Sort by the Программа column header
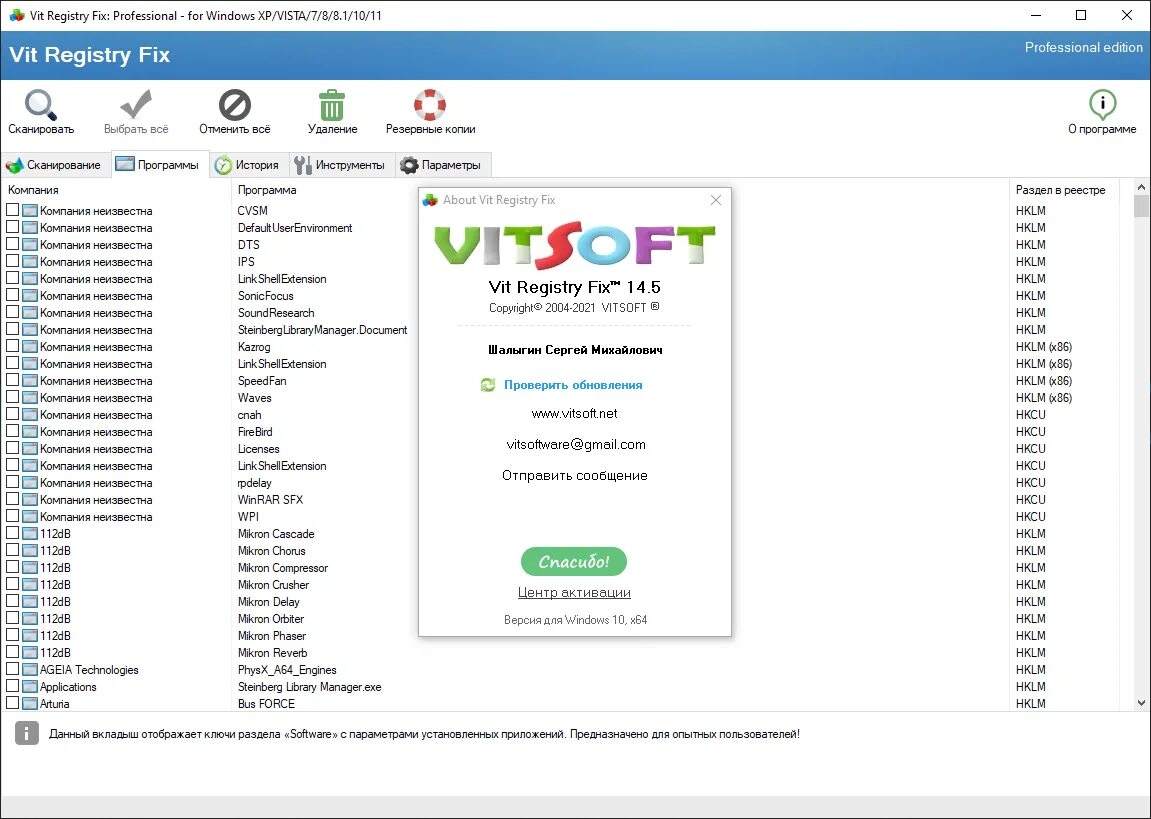1151x819 pixels. tap(620, 190)
